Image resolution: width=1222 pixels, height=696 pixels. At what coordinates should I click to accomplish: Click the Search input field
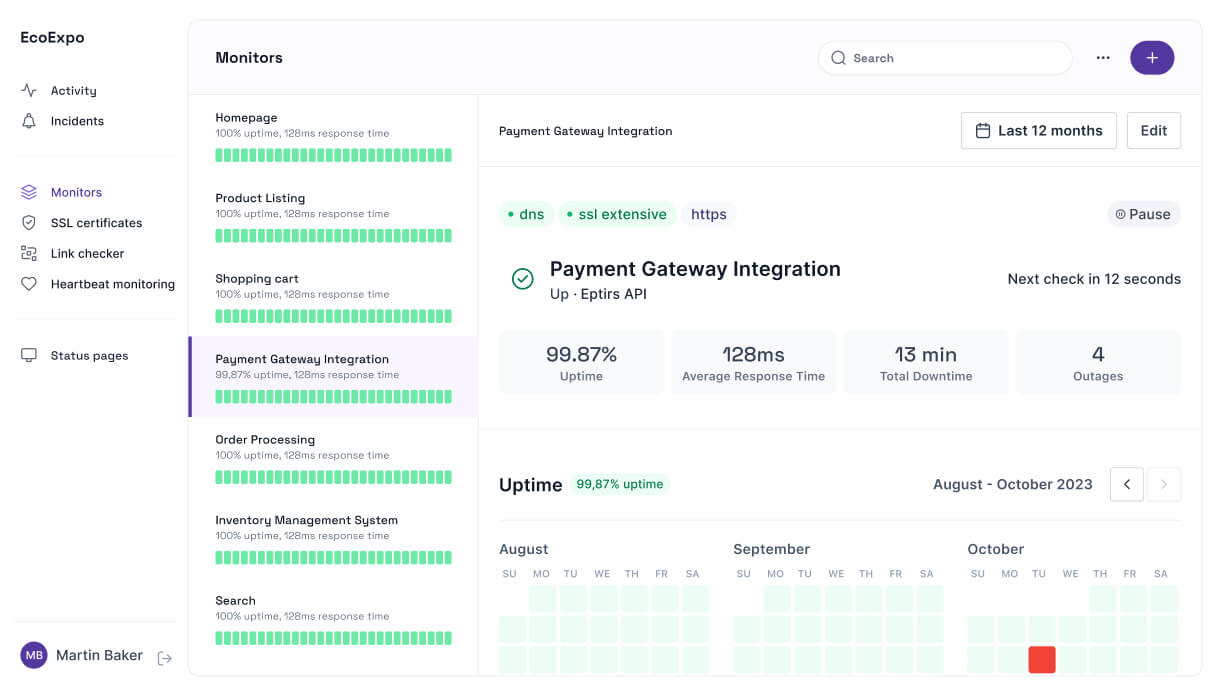(944, 58)
